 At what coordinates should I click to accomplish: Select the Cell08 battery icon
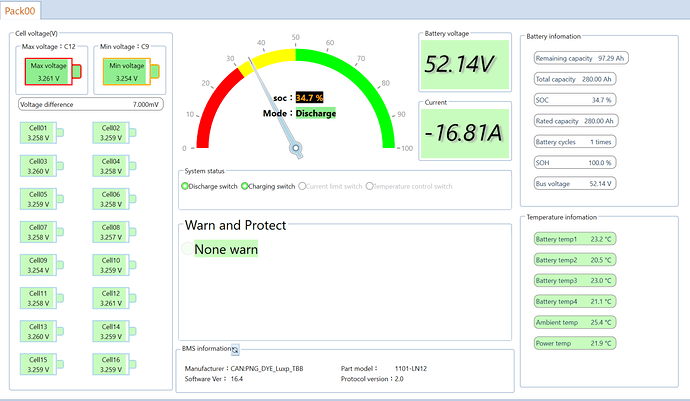click(x=114, y=232)
